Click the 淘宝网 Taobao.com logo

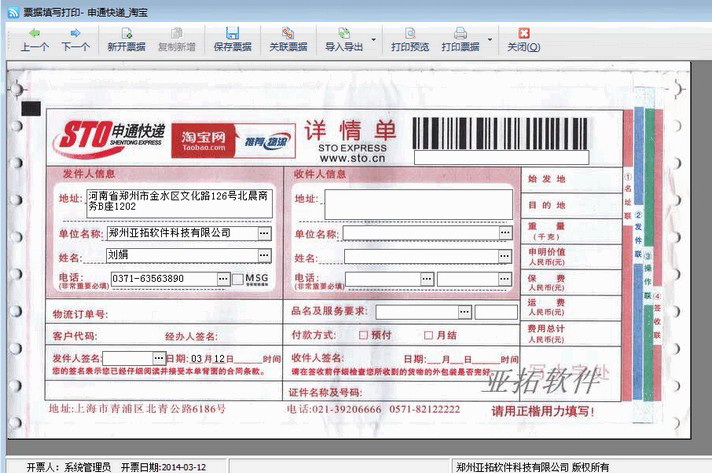pyautogui.click(x=203, y=141)
